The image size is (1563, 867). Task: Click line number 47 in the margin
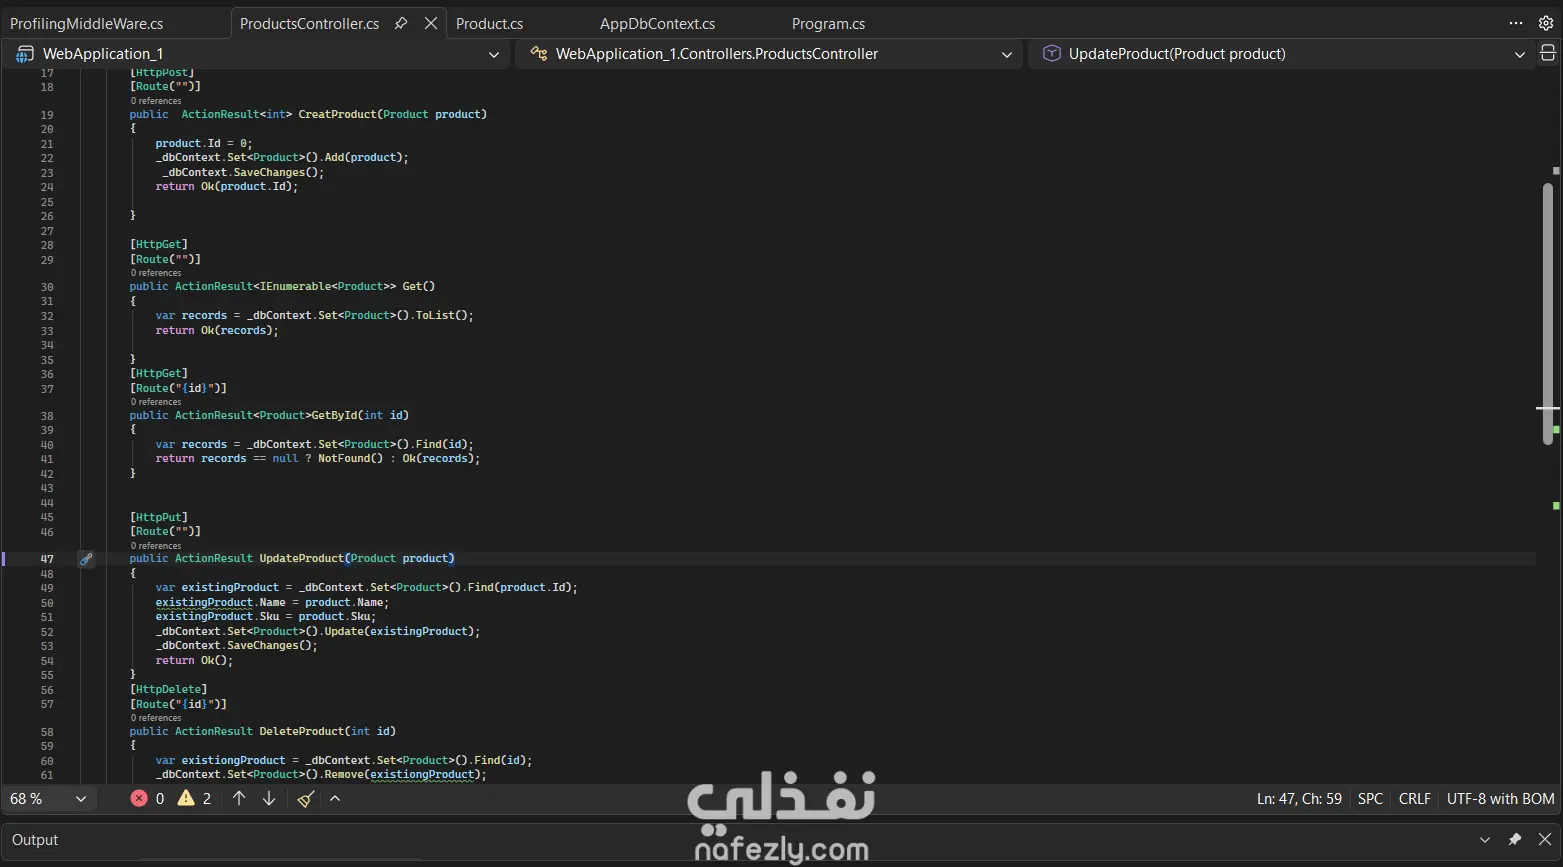pyautogui.click(x=47, y=559)
